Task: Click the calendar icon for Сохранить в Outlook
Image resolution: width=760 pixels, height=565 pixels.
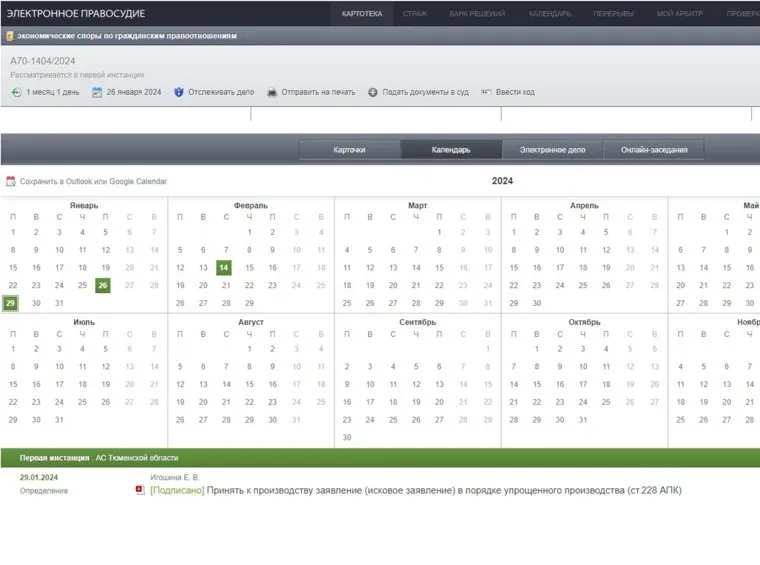Action: coord(11,181)
